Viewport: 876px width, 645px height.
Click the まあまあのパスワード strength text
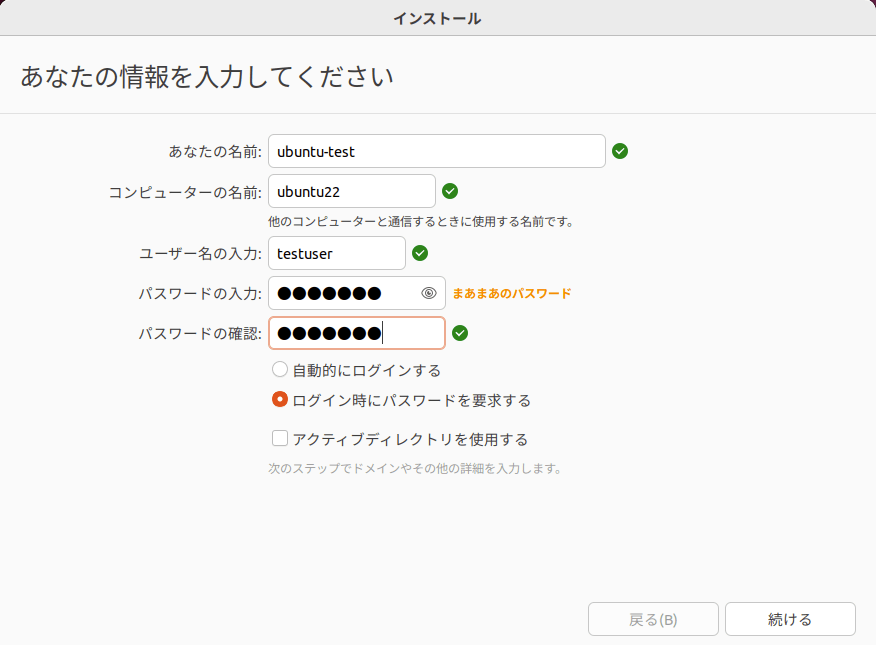[511, 293]
